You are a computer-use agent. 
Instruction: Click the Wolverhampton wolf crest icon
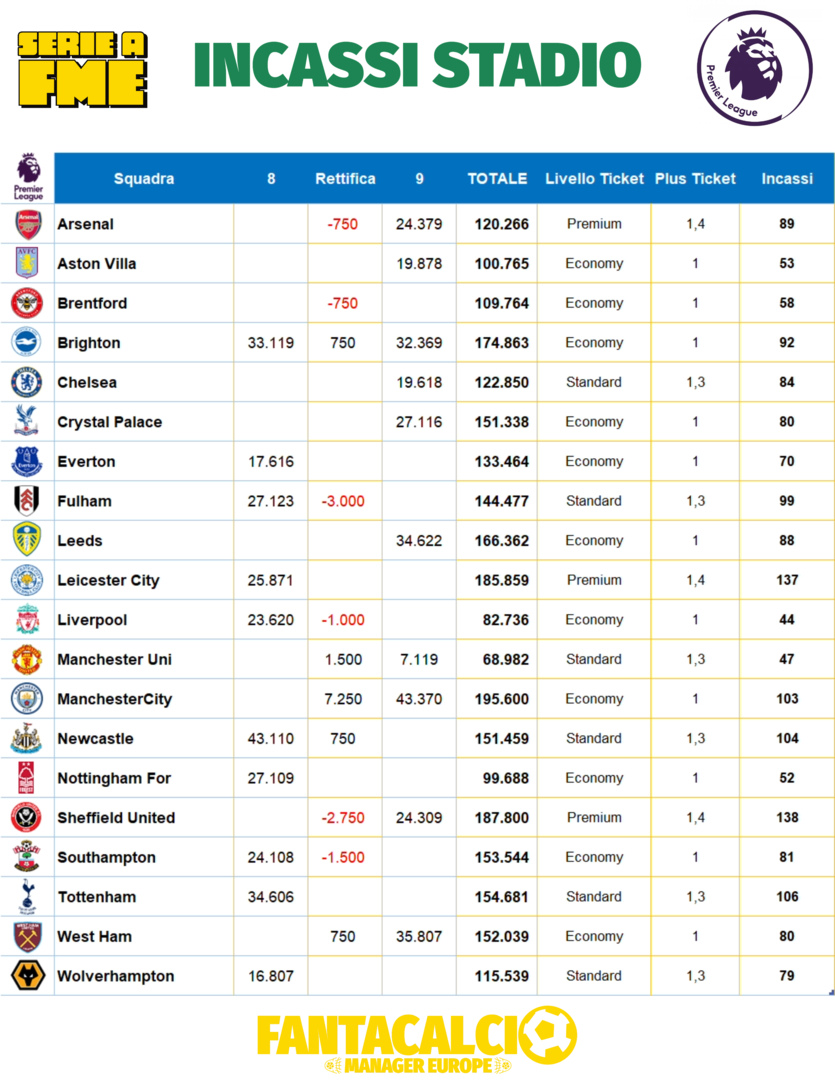(x=27, y=976)
